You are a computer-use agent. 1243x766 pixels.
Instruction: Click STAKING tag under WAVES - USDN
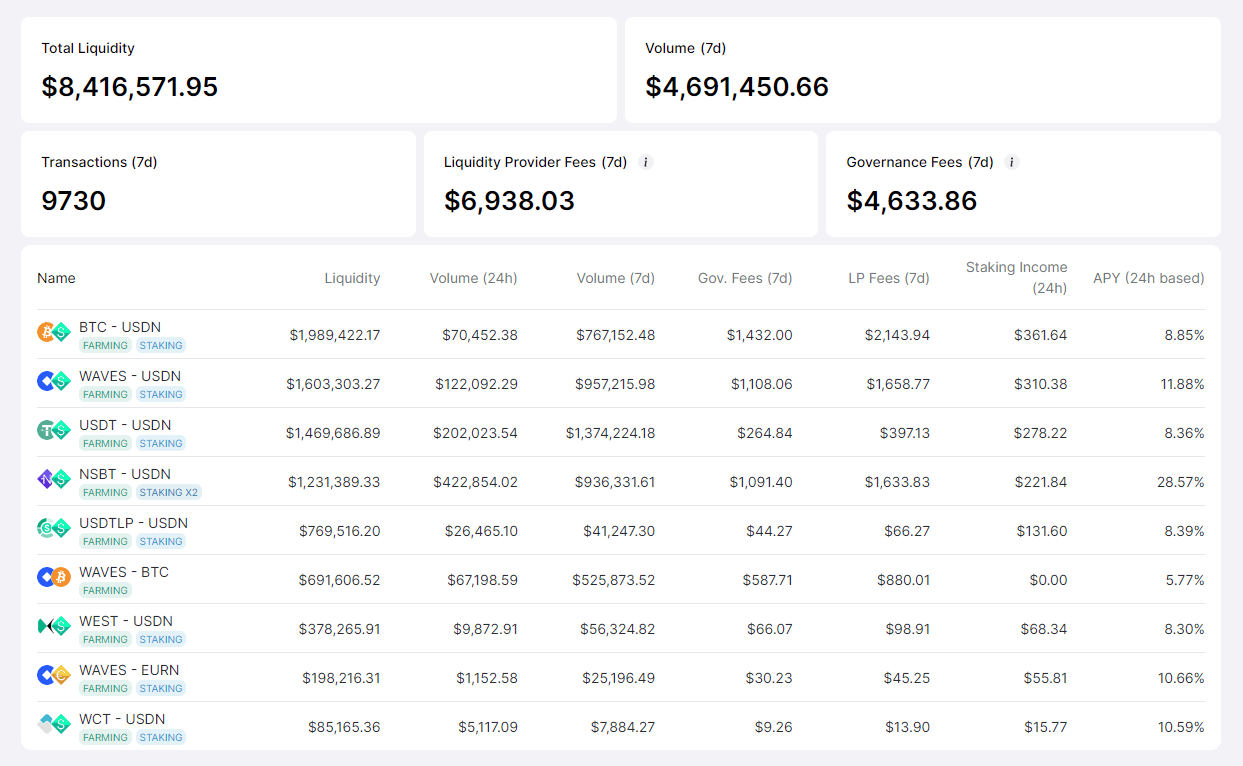pyautogui.click(x=161, y=394)
